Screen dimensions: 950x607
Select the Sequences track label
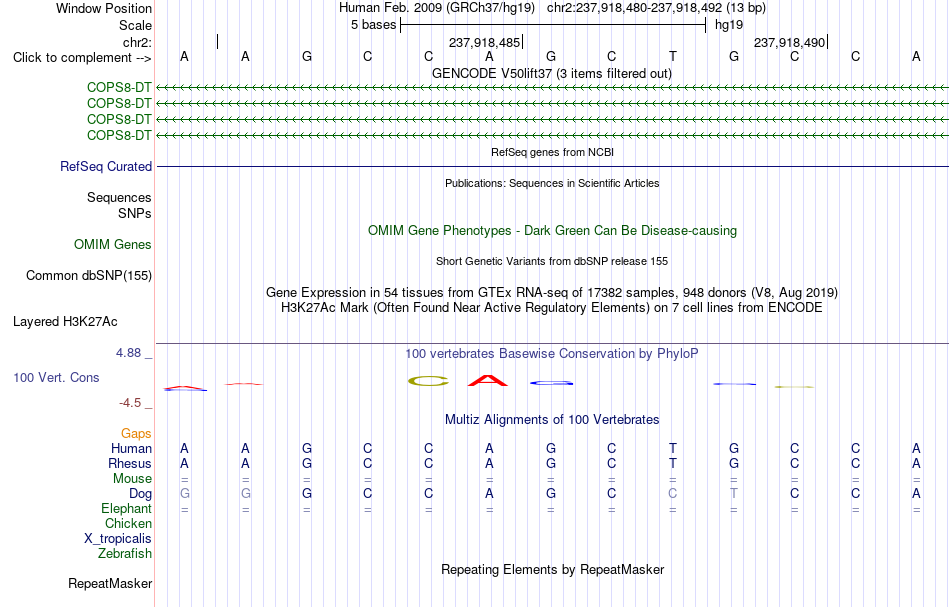pyautogui.click(x=119, y=197)
